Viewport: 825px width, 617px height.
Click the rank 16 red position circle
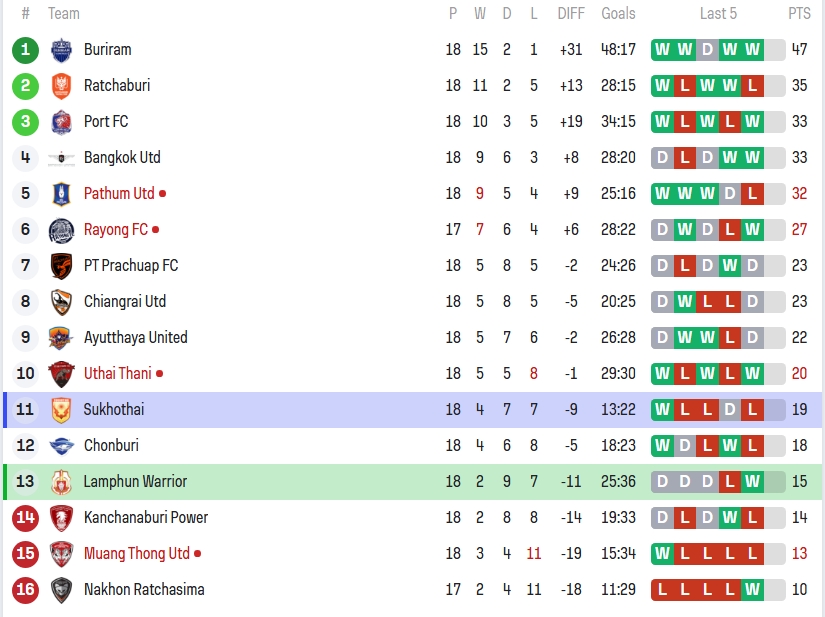(26, 590)
